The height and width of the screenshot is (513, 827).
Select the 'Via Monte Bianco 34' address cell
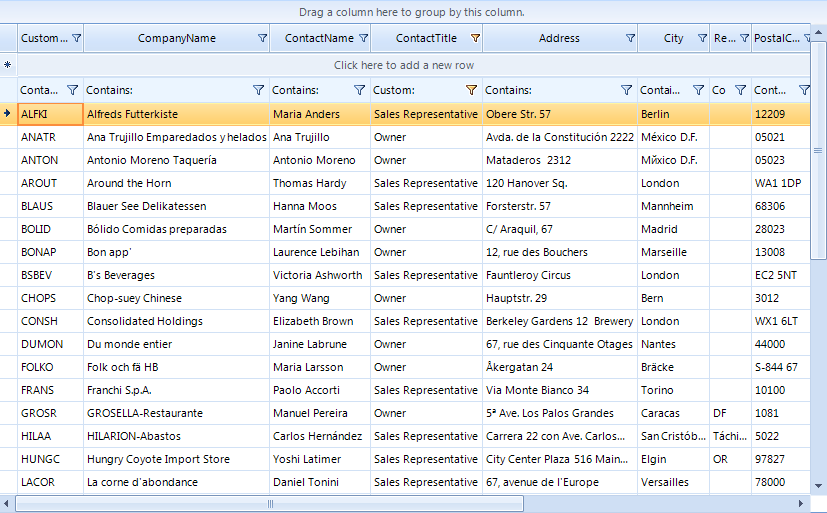point(560,390)
